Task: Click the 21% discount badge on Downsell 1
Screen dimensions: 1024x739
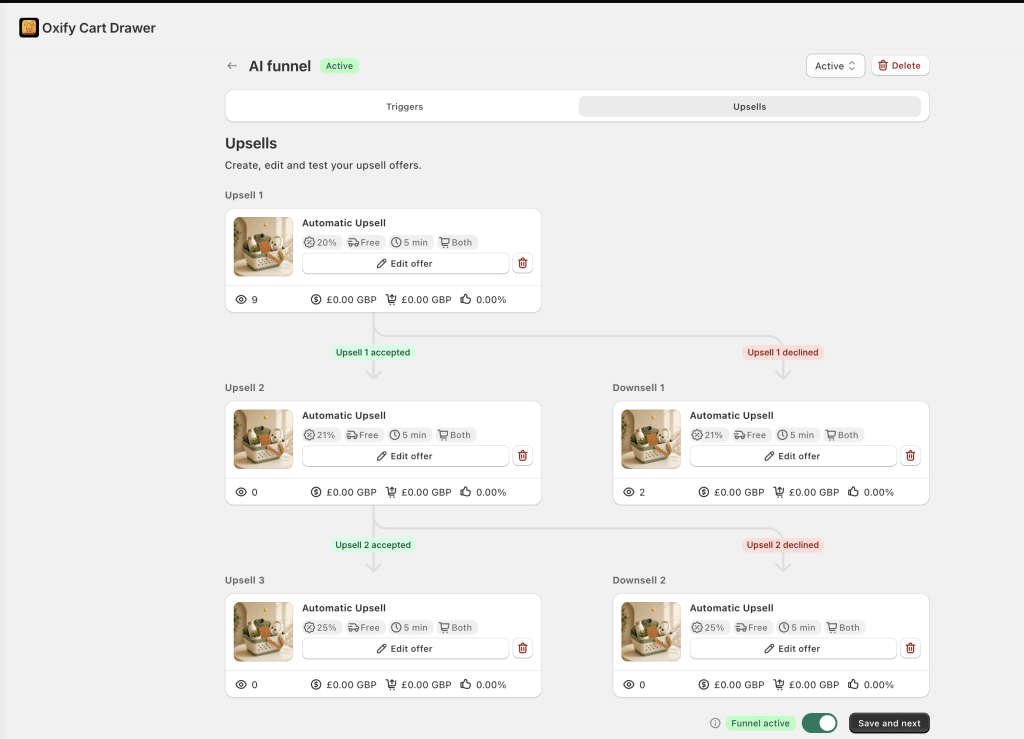Action: (709, 435)
